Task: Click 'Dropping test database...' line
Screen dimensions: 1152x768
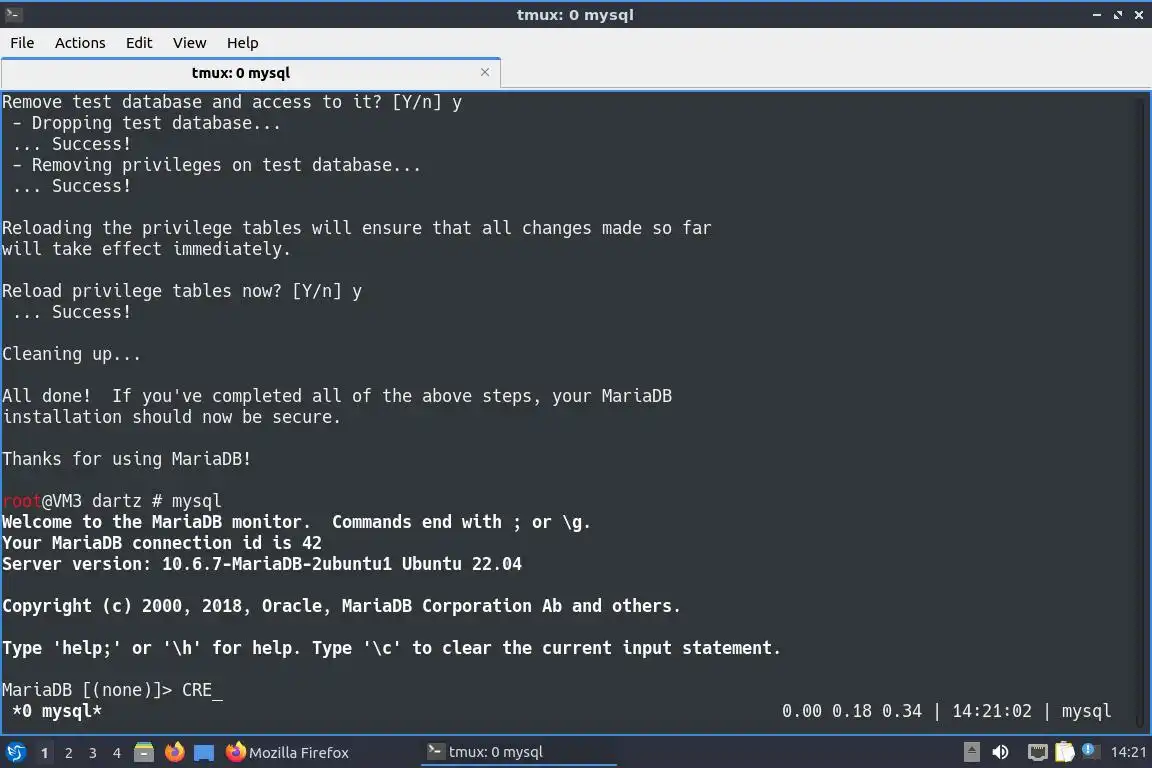Action: point(146,123)
